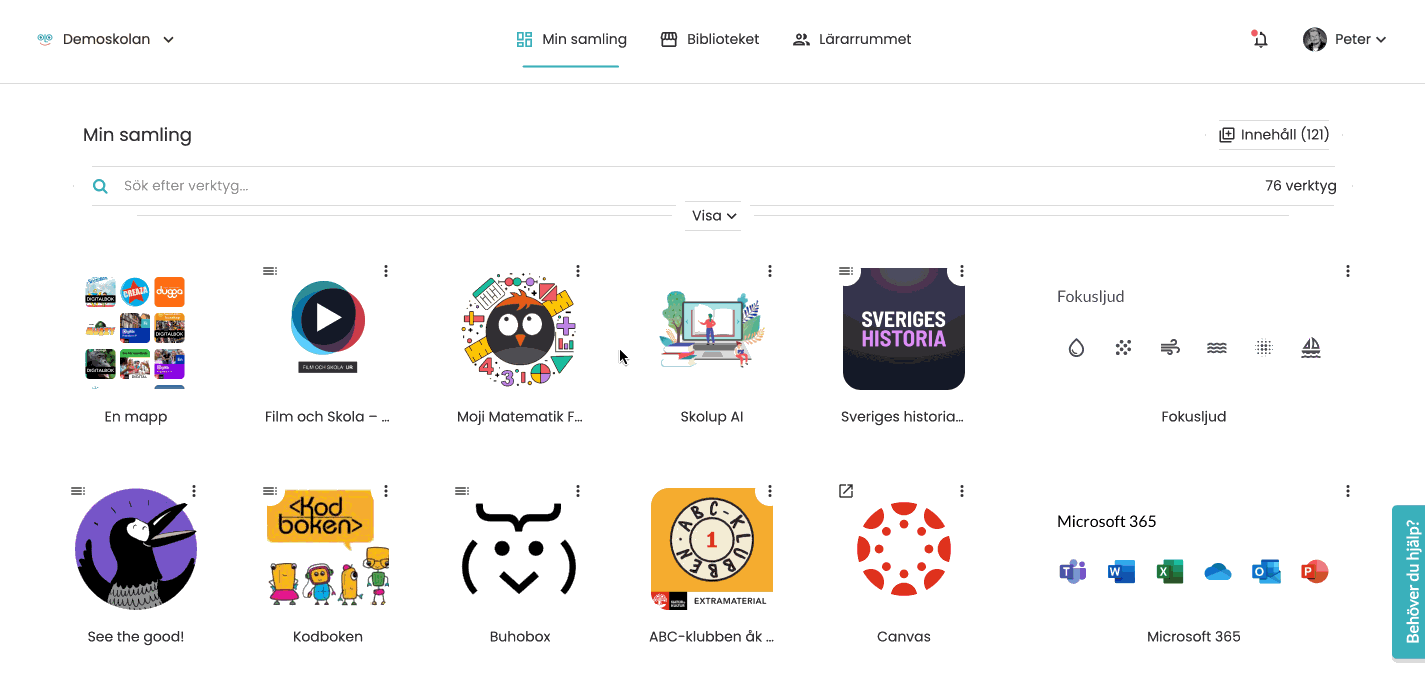Expand the Demoskolan school dropdown
The width and height of the screenshot is (1425, 690).
(106, 40)
